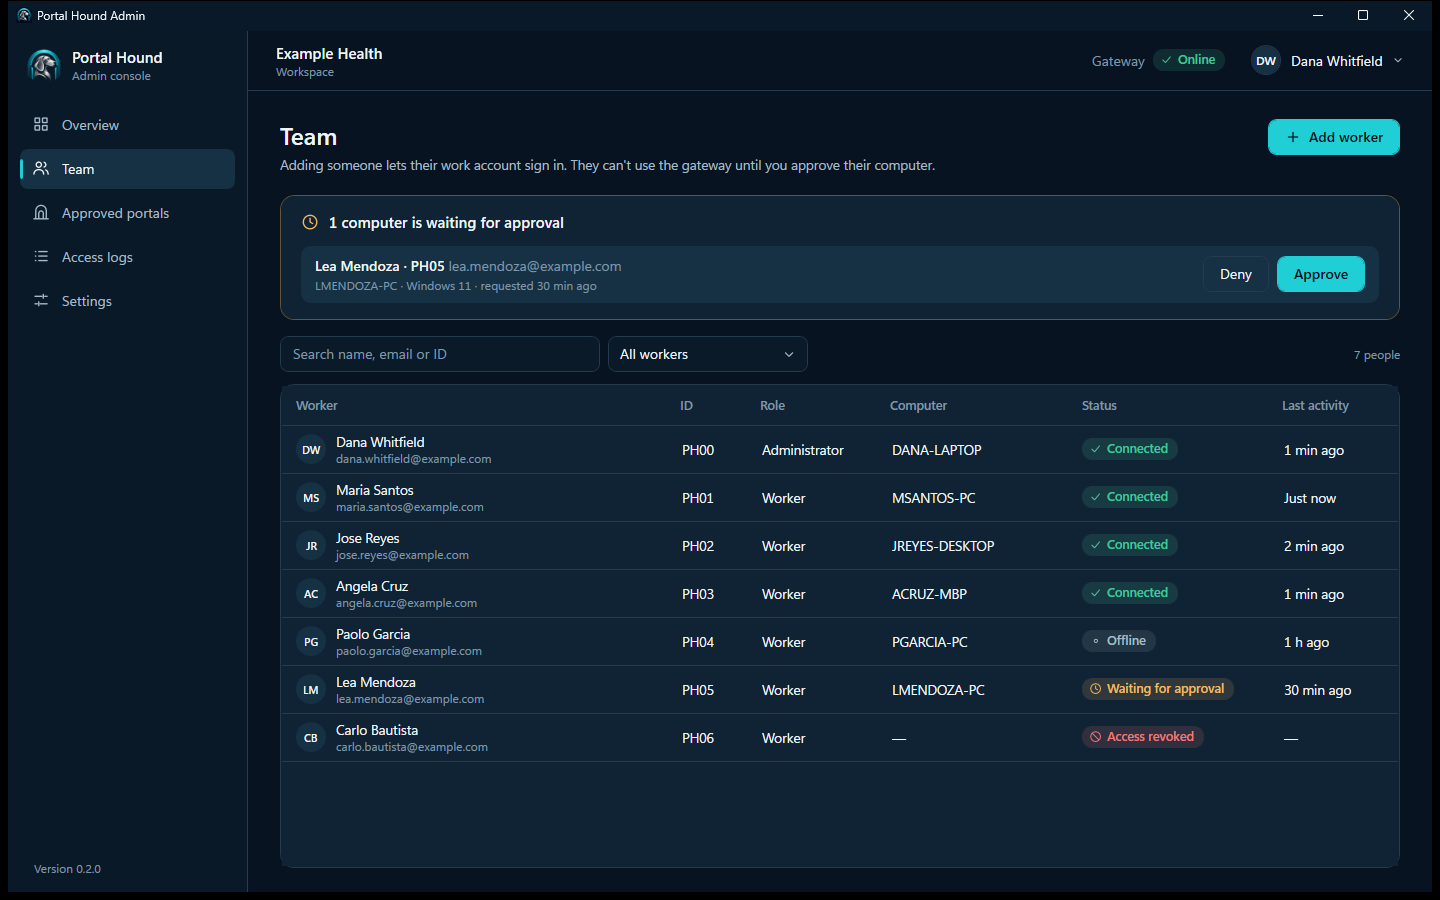Click the PH06 worker ID
This screenshot has height=900, width=1440.
[x=698, y=738]
